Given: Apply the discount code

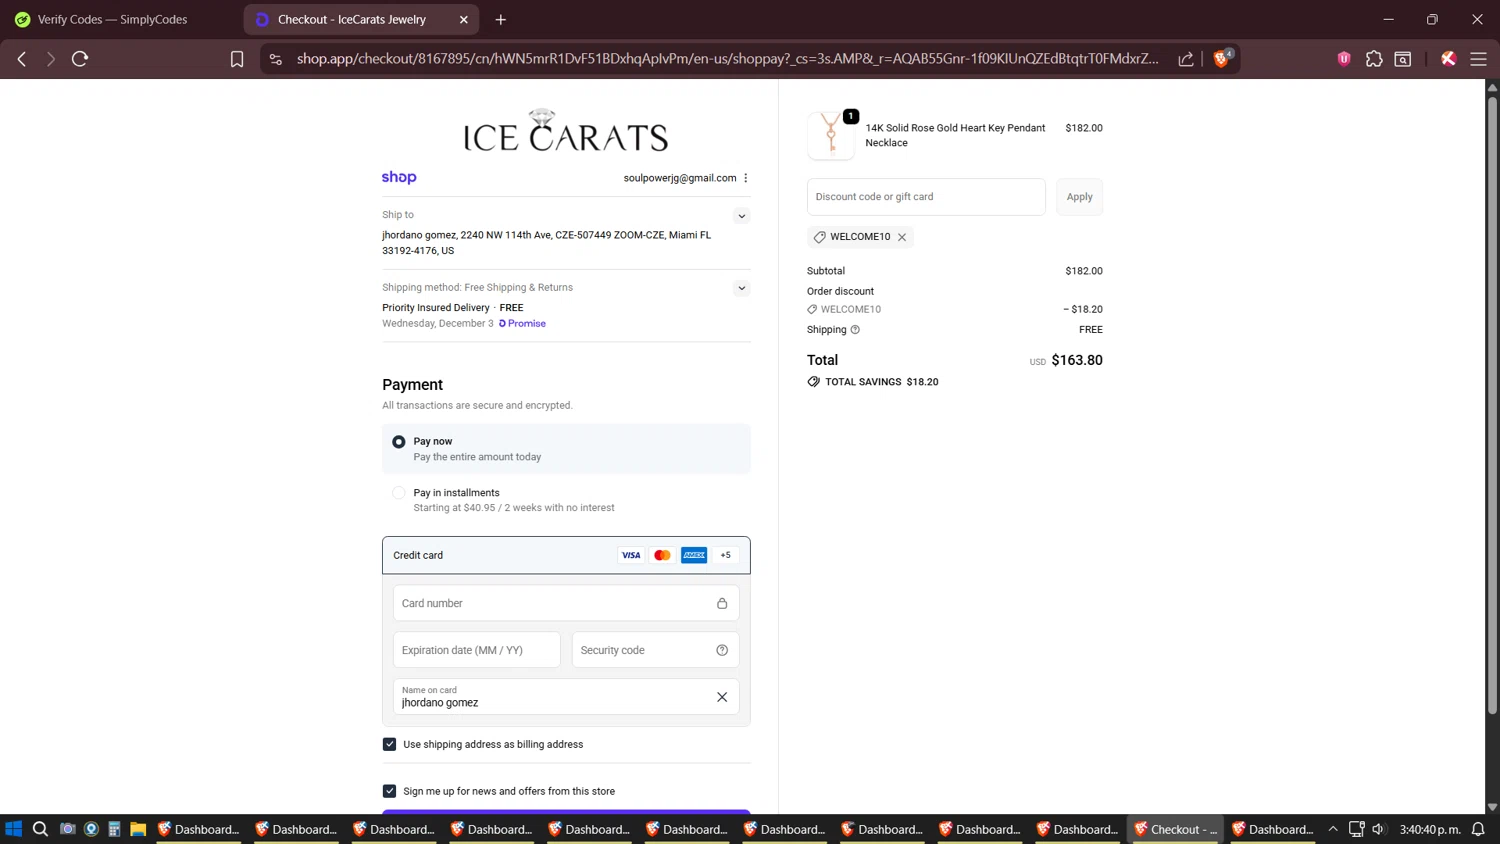Looking at the screenshot, I should pos(1080,197).
